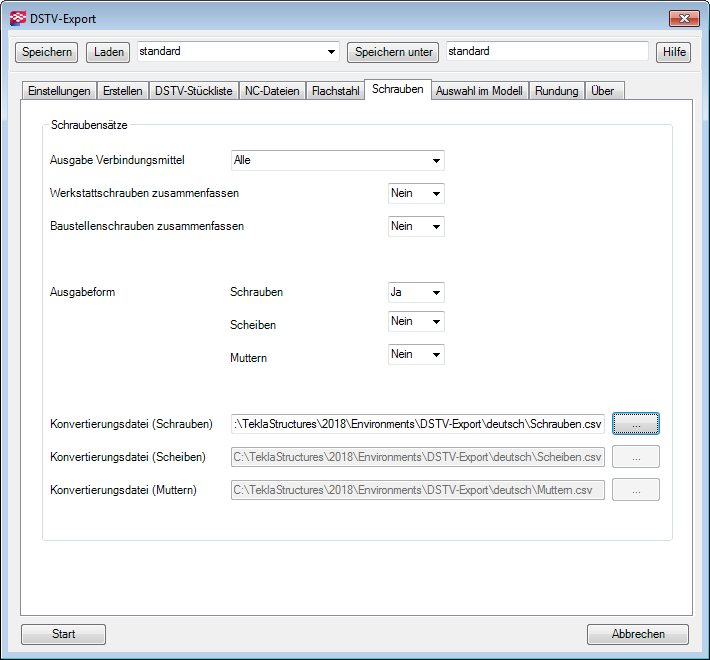
Task: Click the Start button
Action: click(x=63, y=634)
